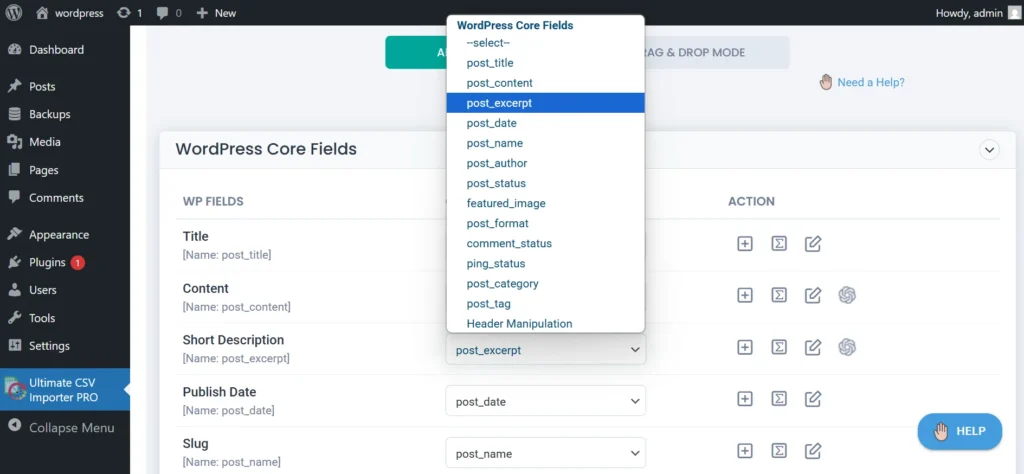Viewport: 1024px width, 474px height.
Task: Click the OpenAI icon in Short Description row
Action: pyautogui.click(x=847, y=347)
